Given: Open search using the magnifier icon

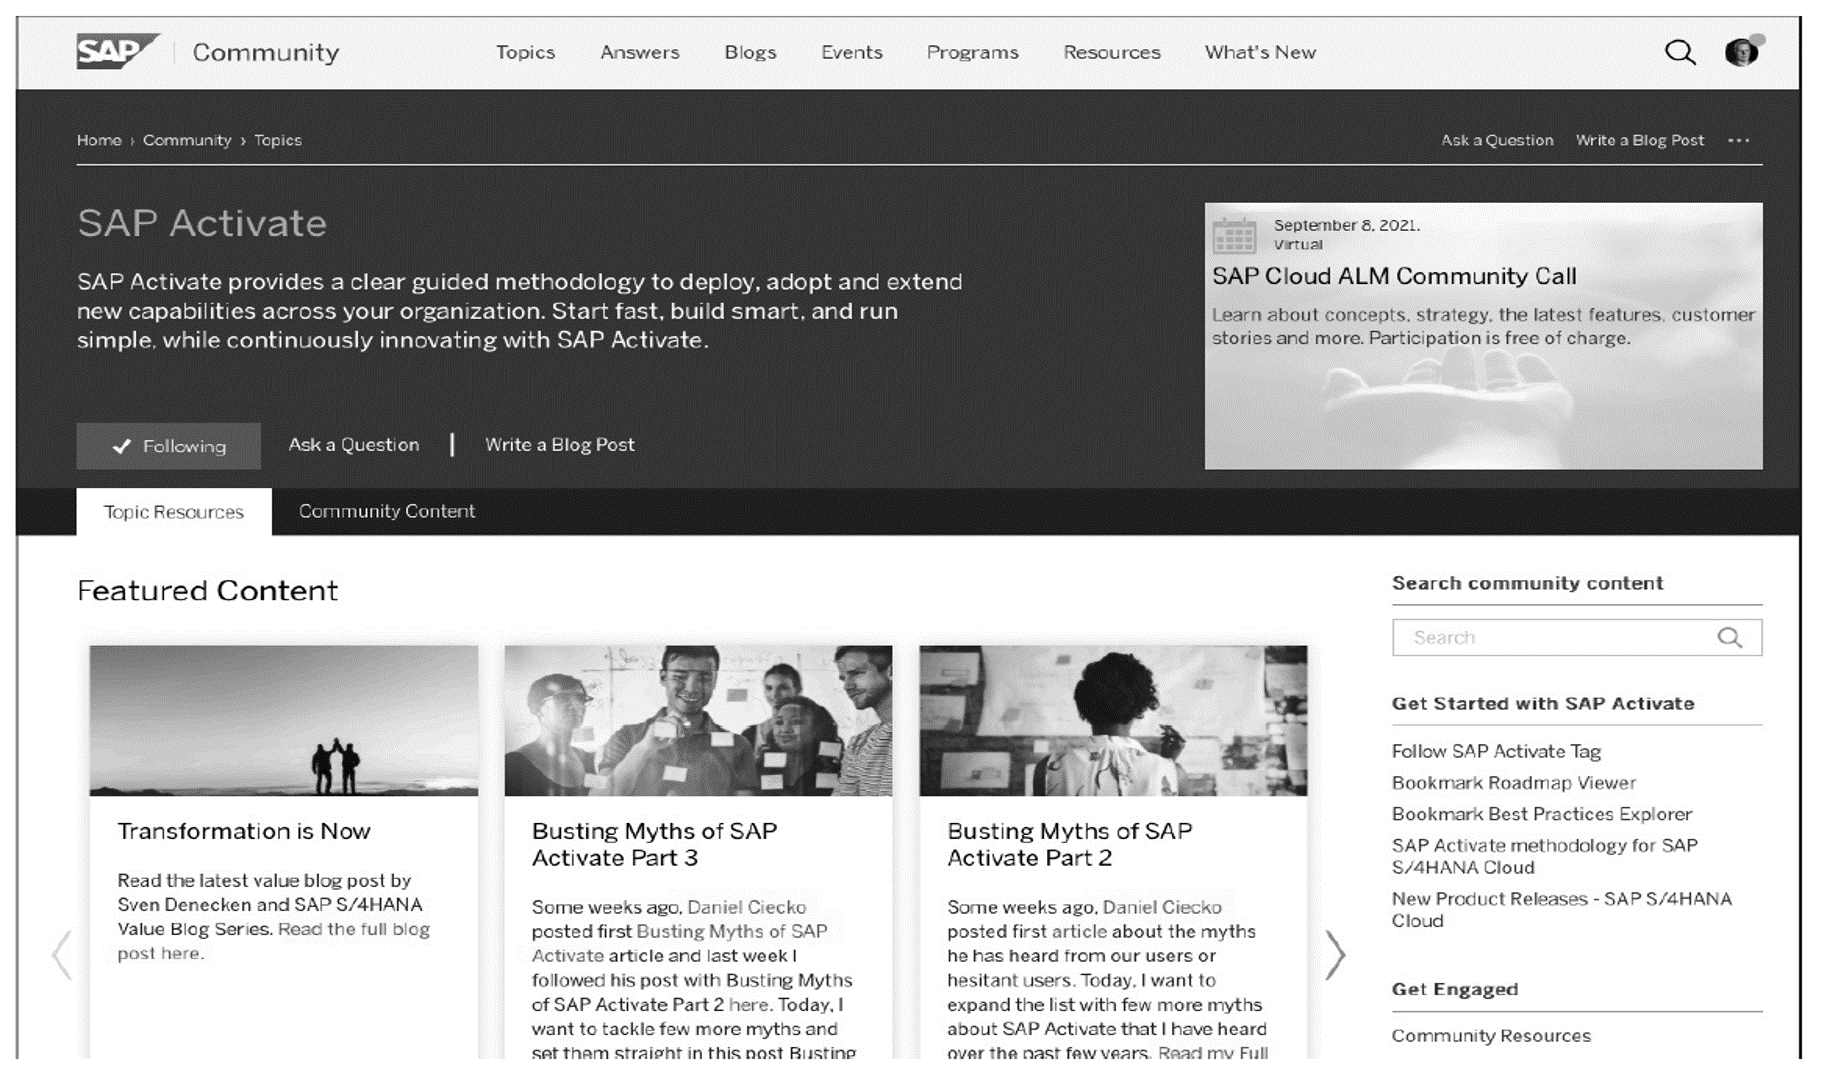Looking at the screenshot, I should (1680, 51).
